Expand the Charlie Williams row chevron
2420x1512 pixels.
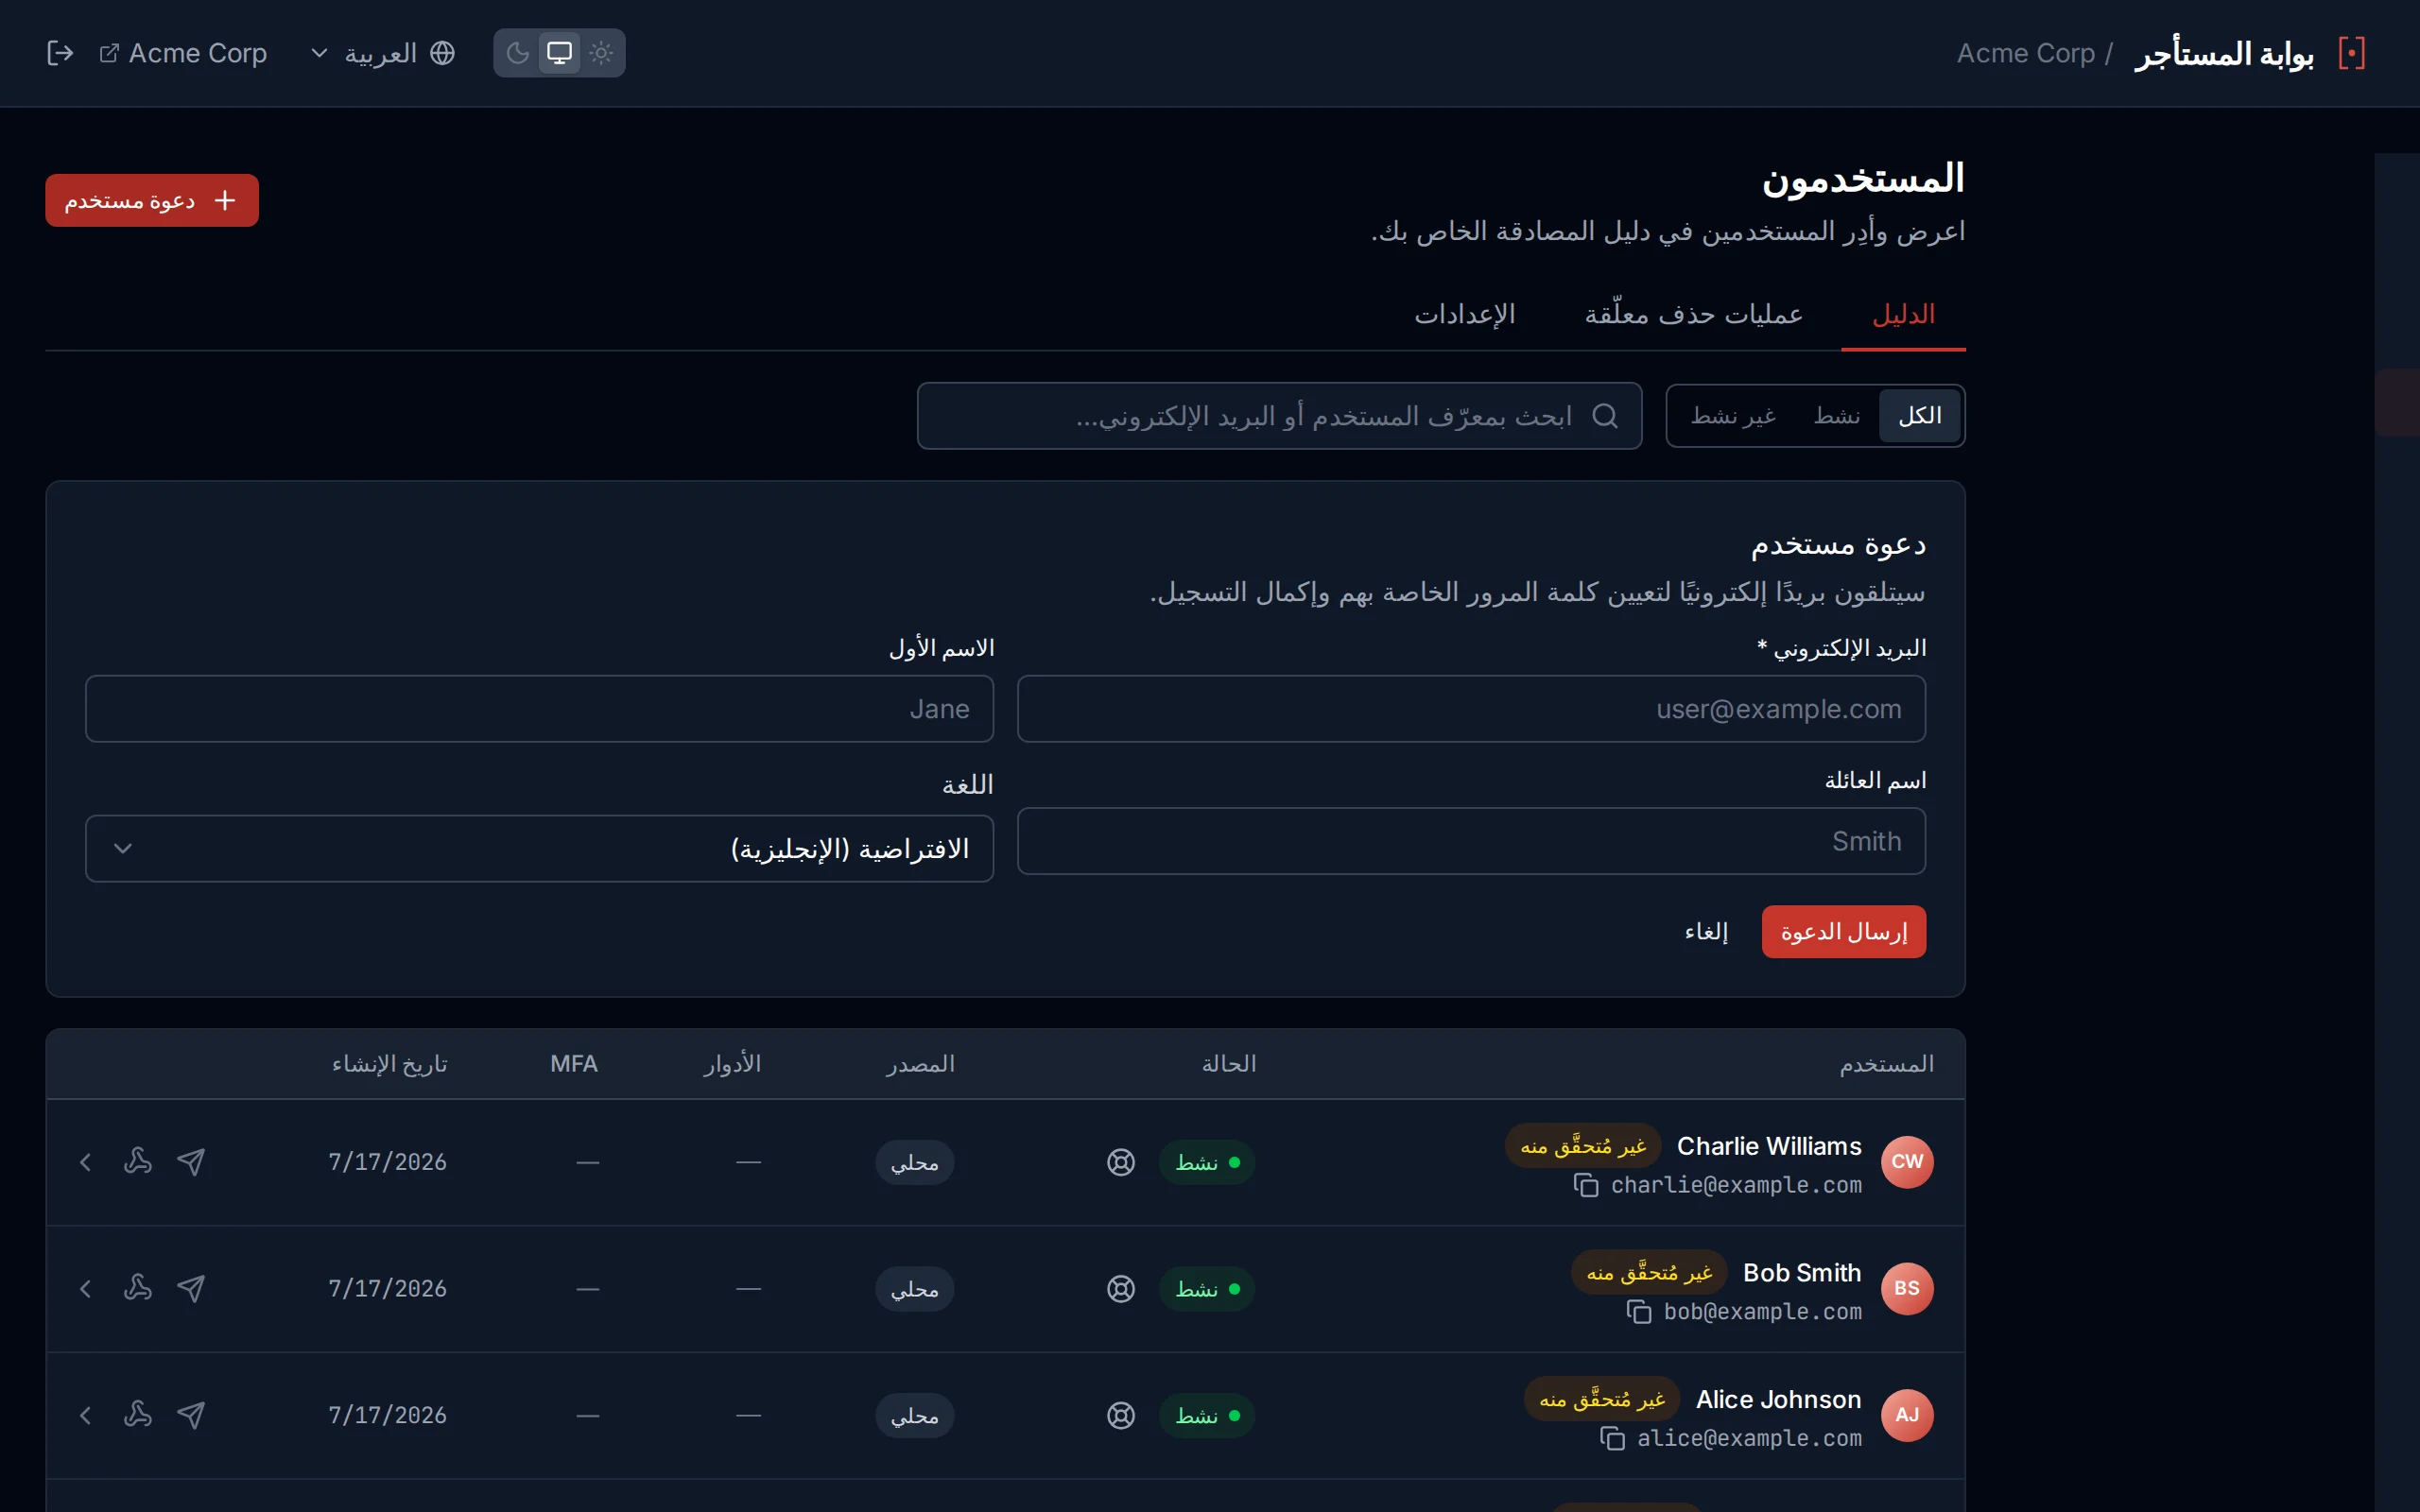point(85,1162)
